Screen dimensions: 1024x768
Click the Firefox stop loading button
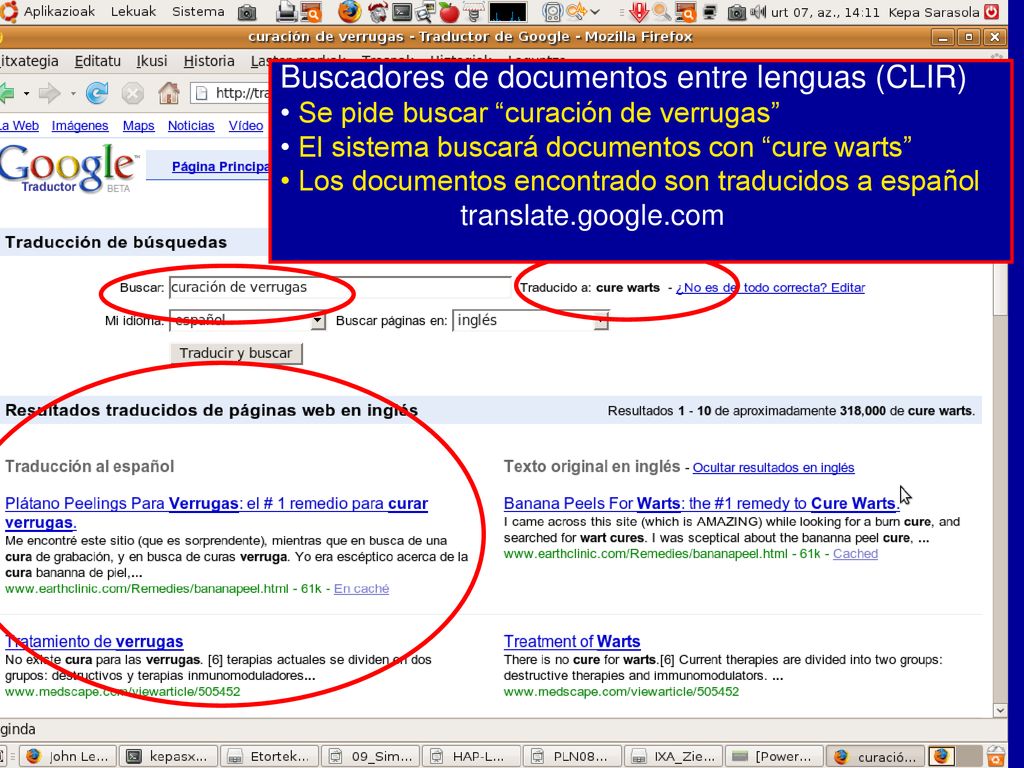coord(133,93)
